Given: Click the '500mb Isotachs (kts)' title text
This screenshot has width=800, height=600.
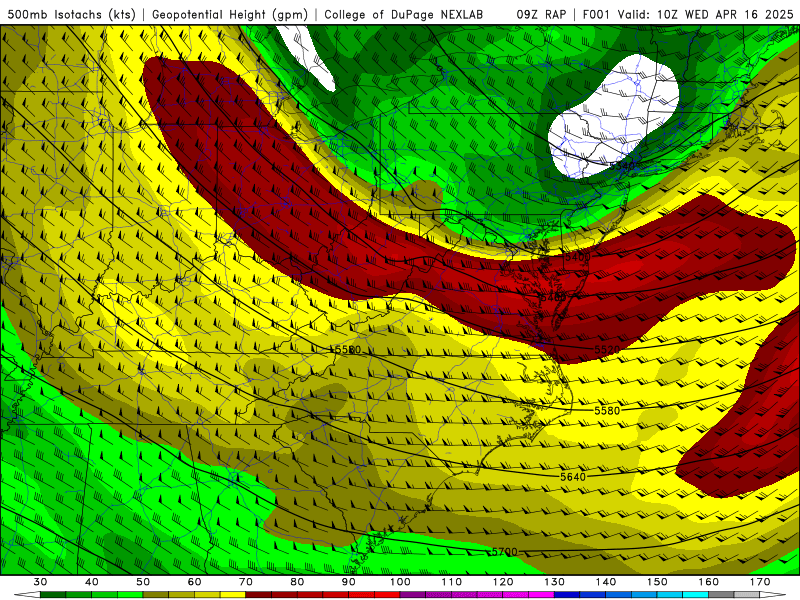Looking at the screenshot, I should pos(71,14).
